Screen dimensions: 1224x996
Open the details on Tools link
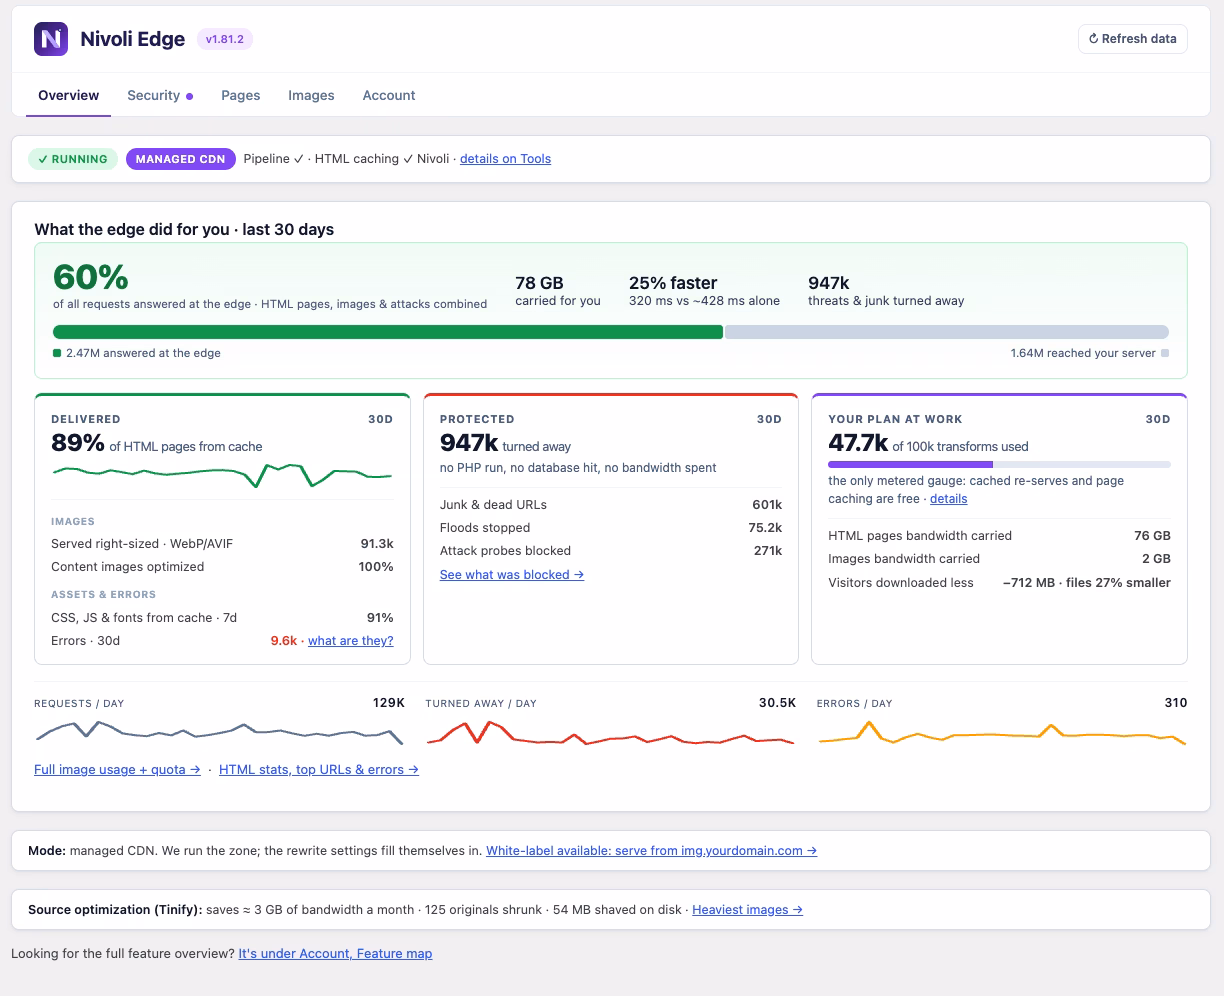click(x=505, y=159)
